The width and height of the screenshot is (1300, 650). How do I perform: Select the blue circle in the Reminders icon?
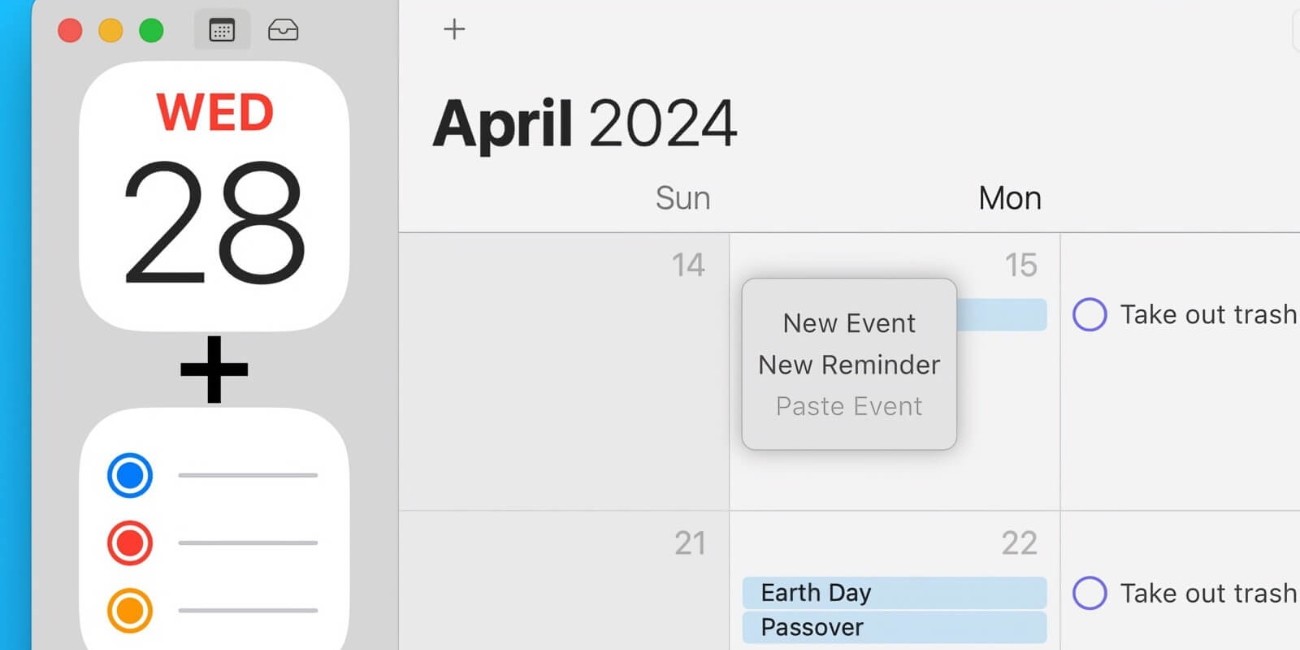click(x=128, y=475)
